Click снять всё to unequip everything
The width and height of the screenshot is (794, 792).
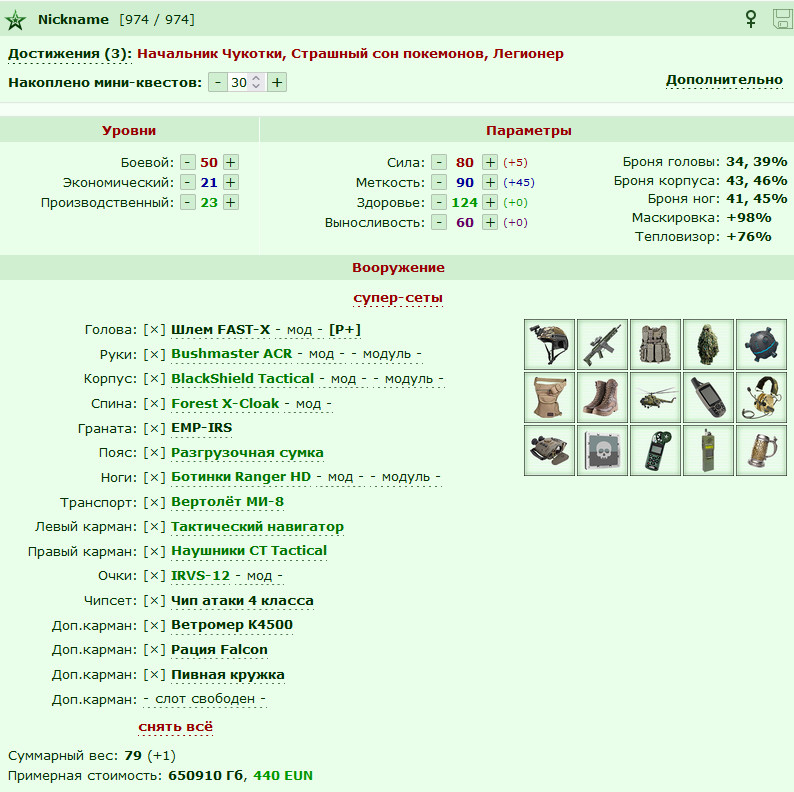(176, 727)
